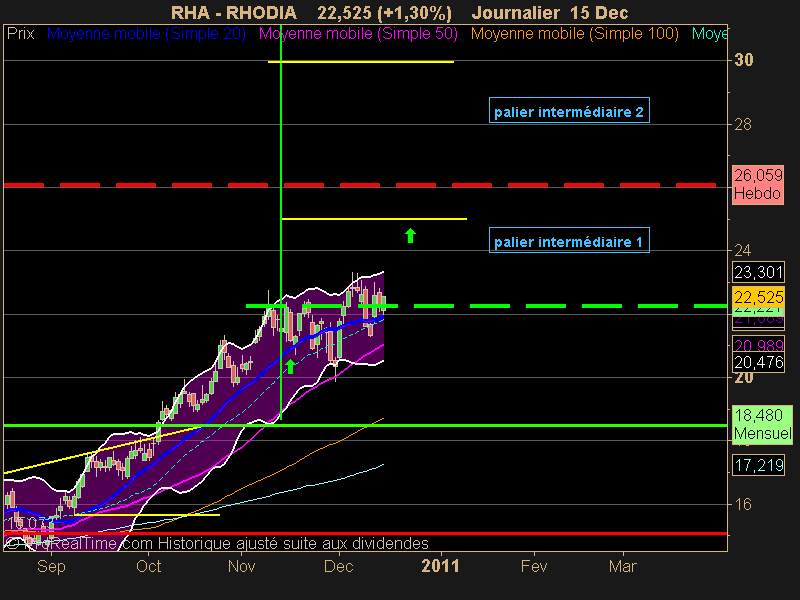
Task: Click 'Moyenne mobile (Simple 20)' legend entry
Action: (x=146, y=34)
